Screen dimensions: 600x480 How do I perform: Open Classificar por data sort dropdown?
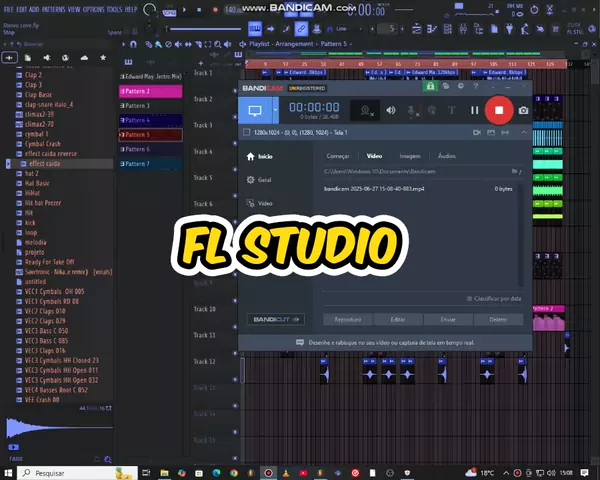tap(492, 298)
